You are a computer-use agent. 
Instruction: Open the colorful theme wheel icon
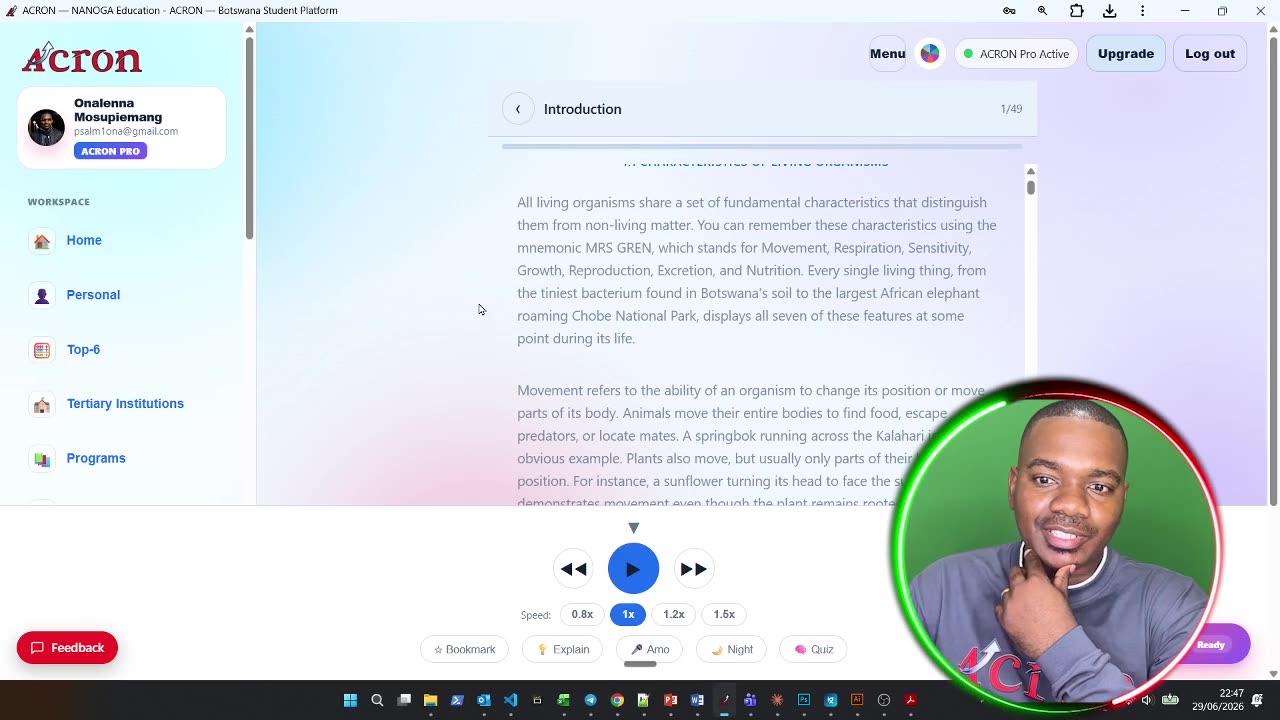point(930,54)
